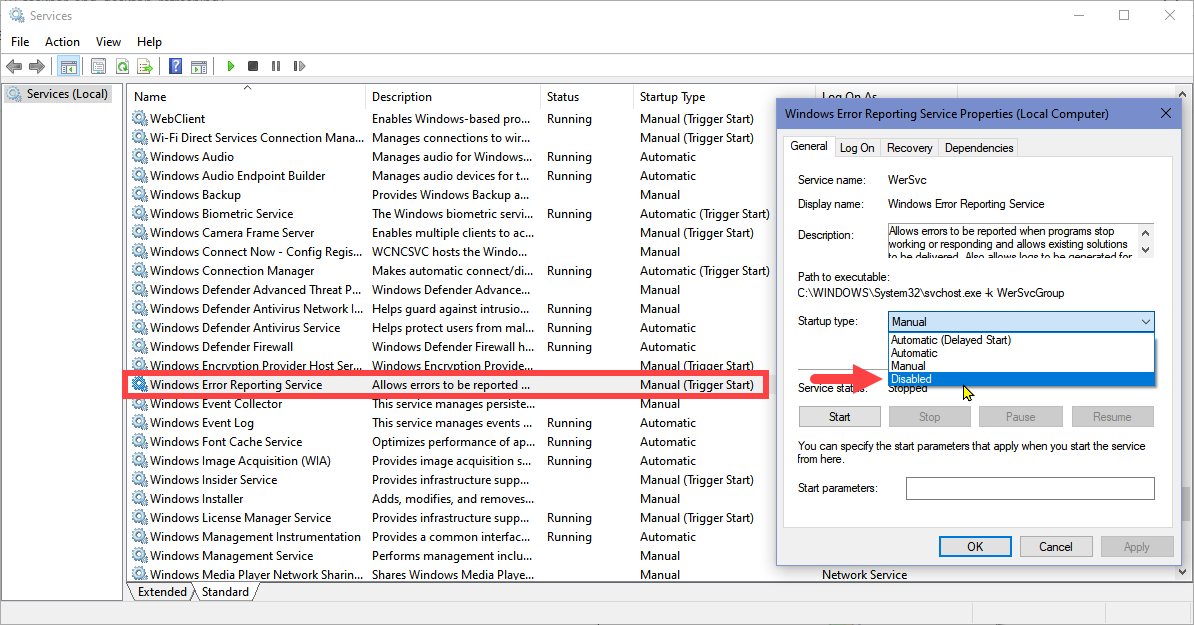
Task: Sort by the Status column header
Action: [586, 97]
